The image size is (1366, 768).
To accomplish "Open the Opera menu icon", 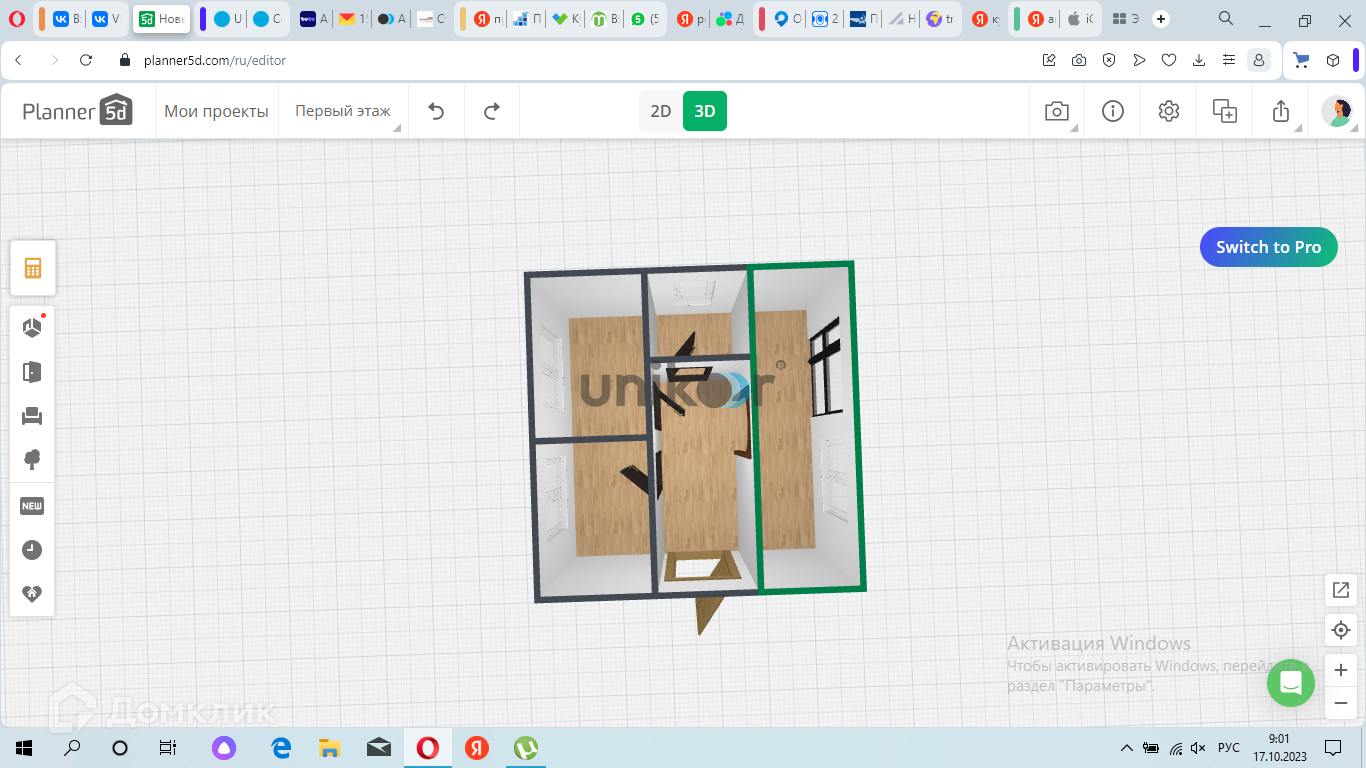I will [17, 19].
